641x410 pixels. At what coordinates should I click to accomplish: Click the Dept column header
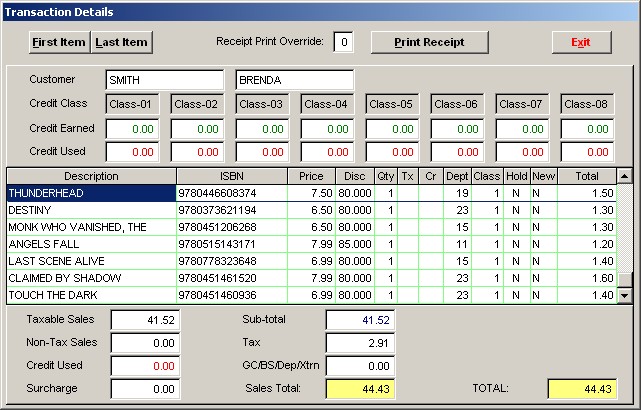457,176
